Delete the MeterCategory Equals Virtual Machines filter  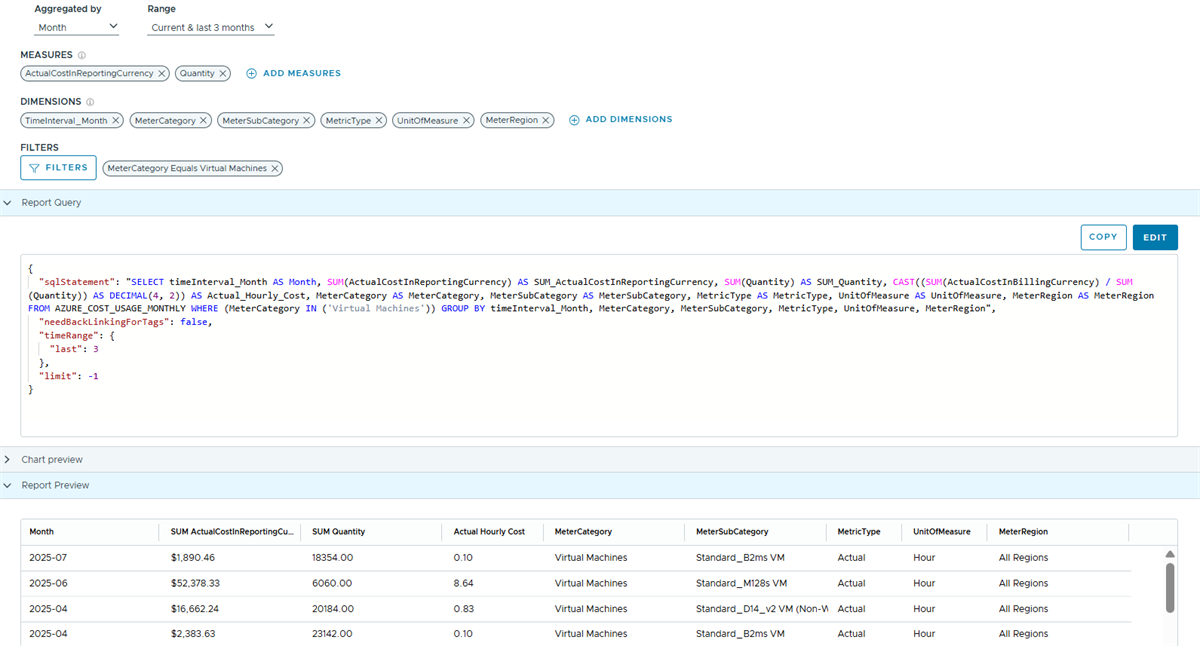[x=275, y=169]
